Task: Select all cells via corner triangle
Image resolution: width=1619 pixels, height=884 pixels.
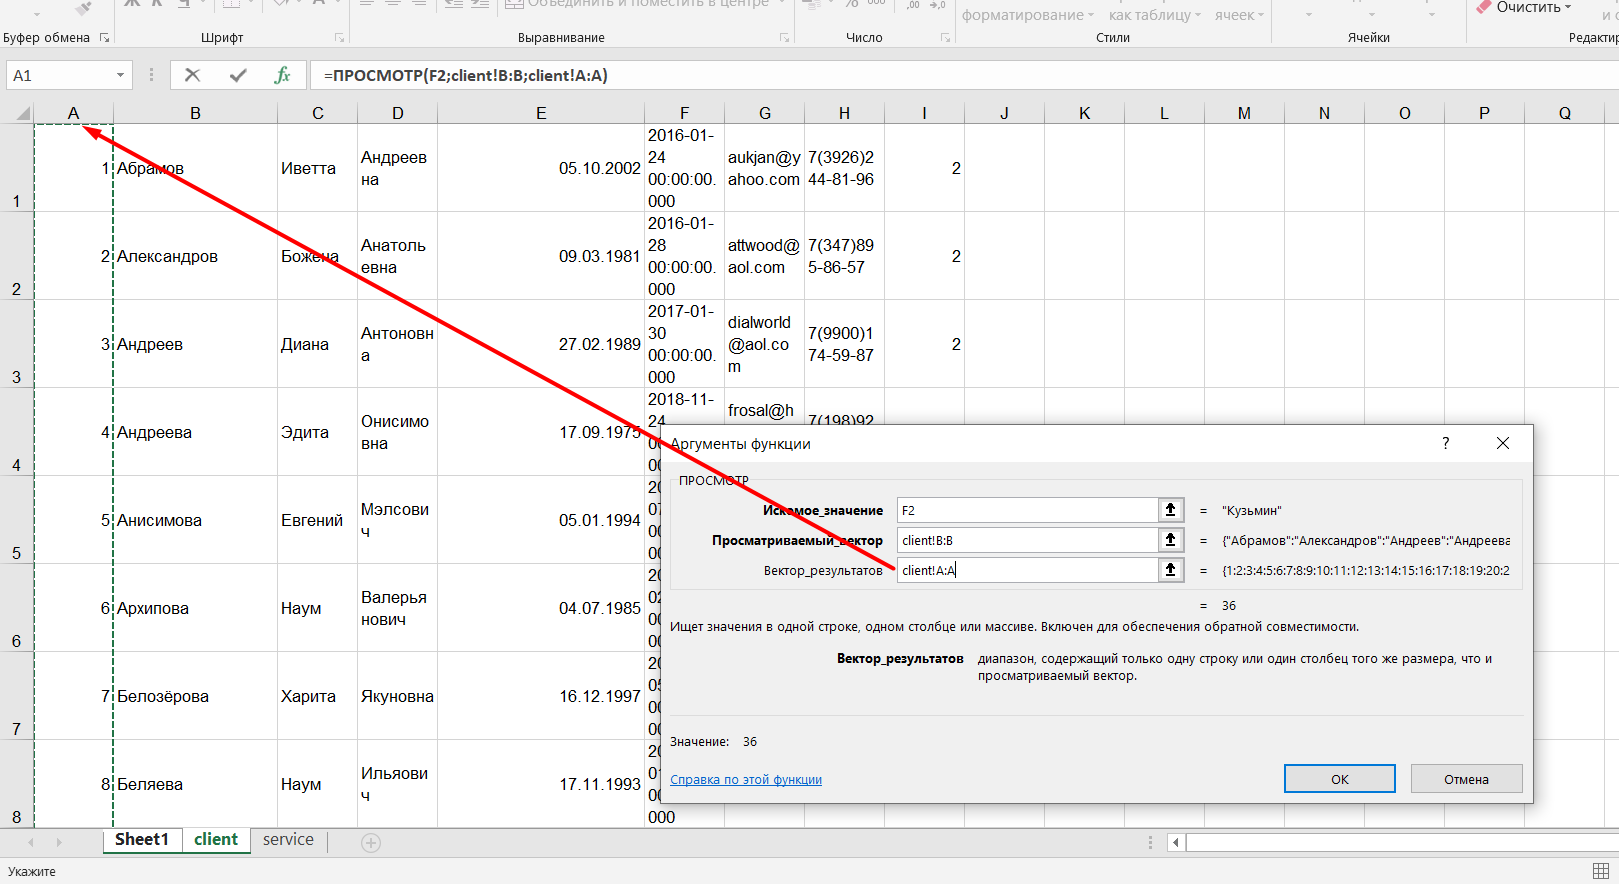Action: (22, 114)
